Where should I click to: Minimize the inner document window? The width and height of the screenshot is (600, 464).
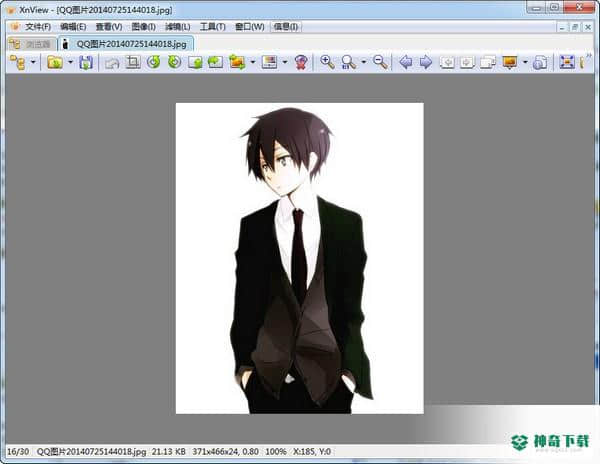562,27
